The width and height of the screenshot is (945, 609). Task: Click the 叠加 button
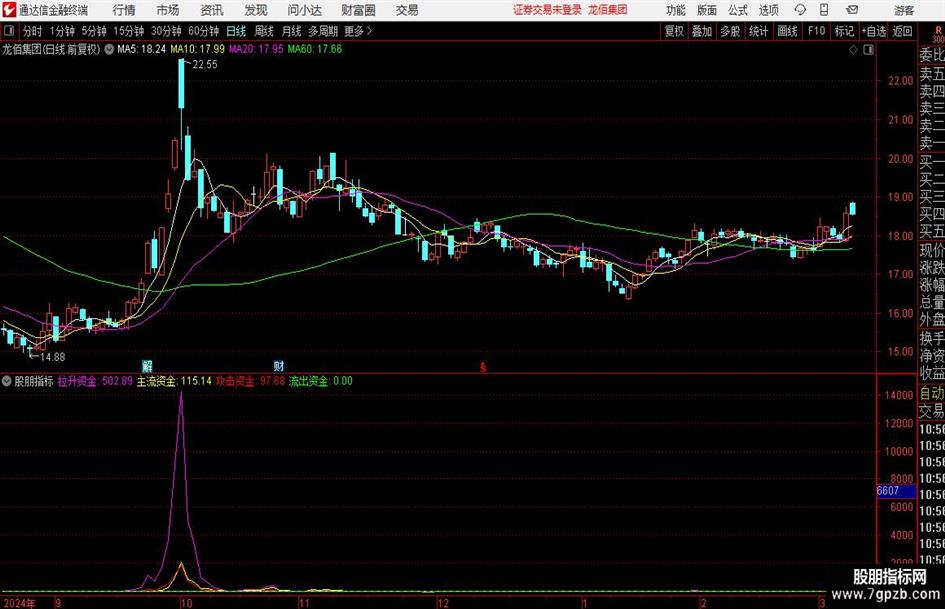[x=702, y=31]
